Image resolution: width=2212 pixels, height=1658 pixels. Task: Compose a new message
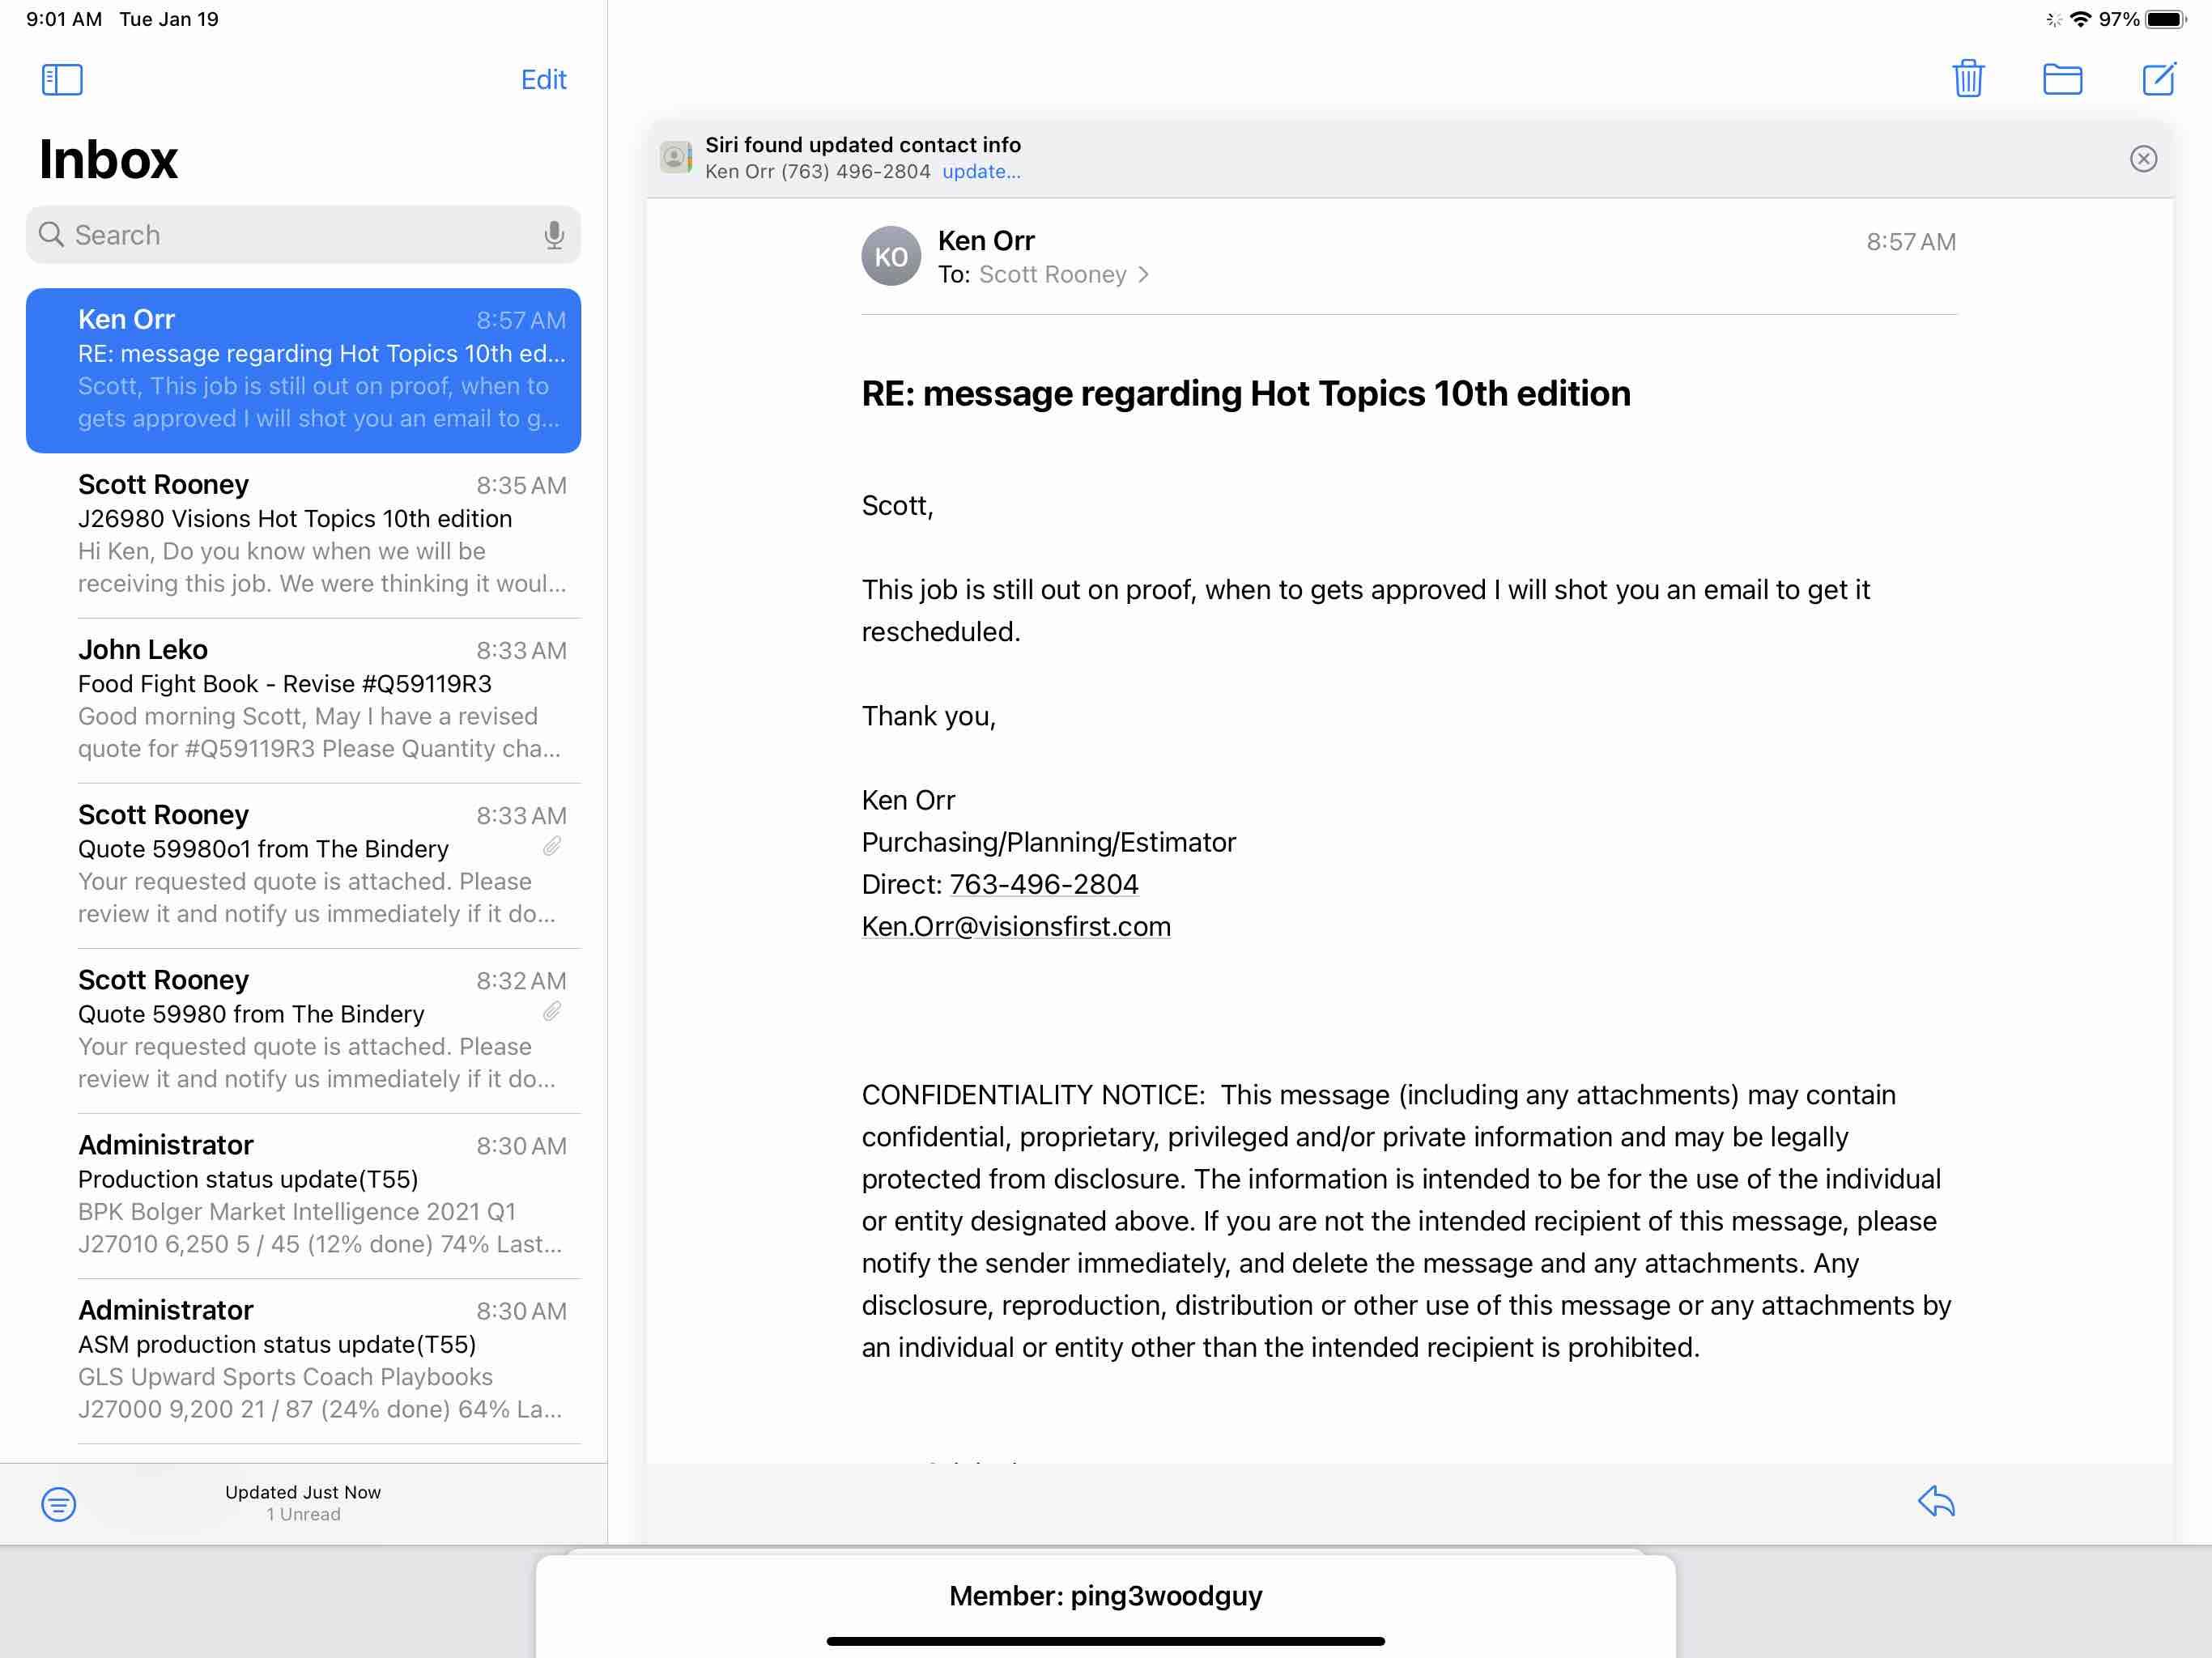[2158, 79]
